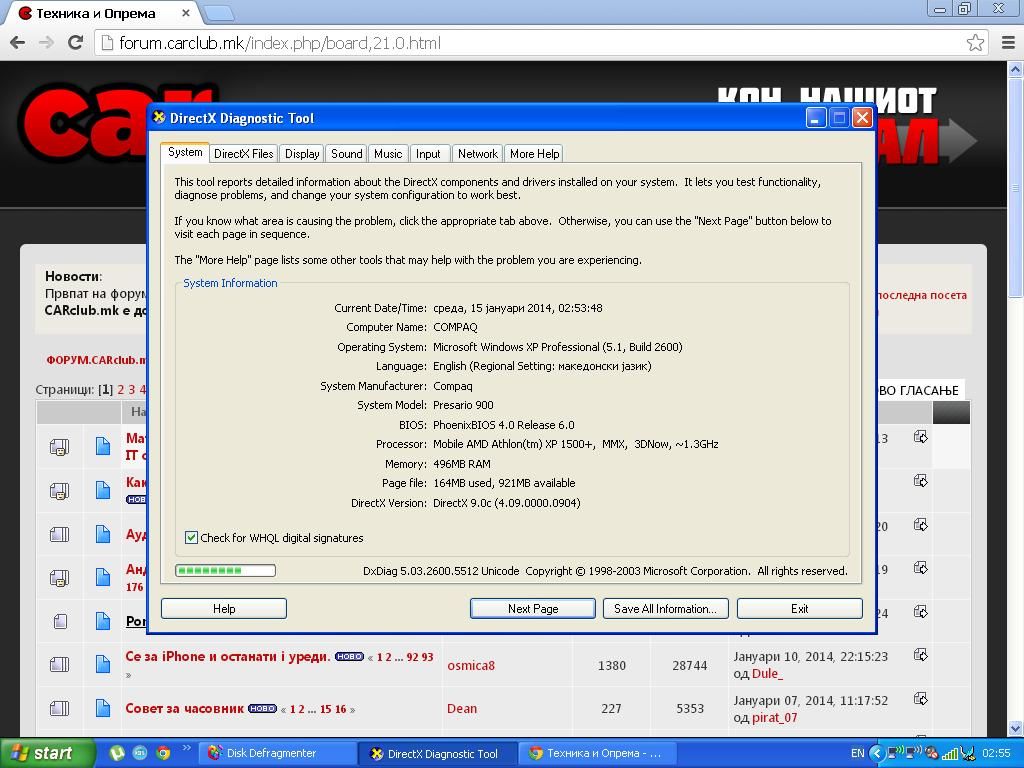The image size is (1024, 768).
Task: Launch Chrome from quick launch bar
Action: click(x=163, y=753)
